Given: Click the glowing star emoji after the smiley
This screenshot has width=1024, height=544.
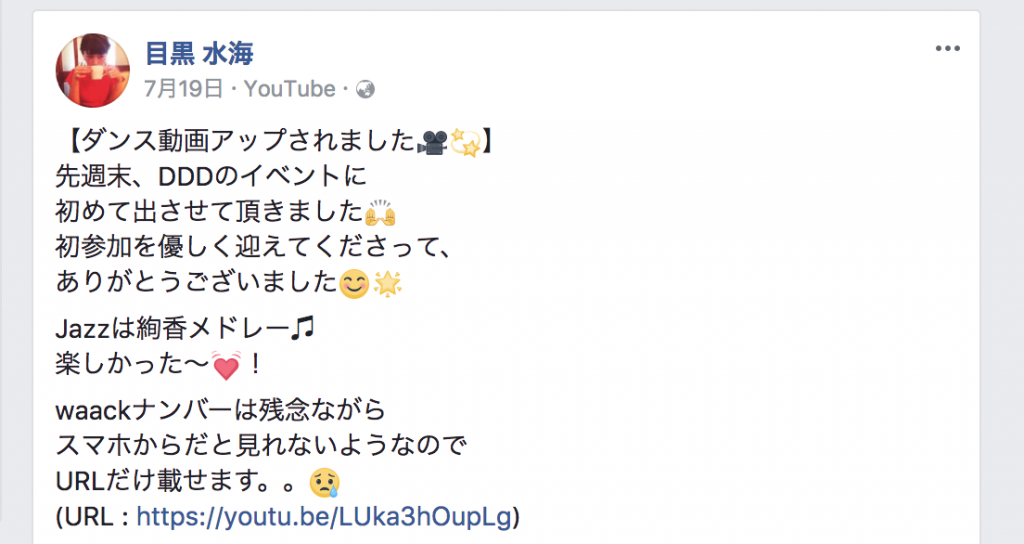Looking at the screenshot, I should 387,283.
